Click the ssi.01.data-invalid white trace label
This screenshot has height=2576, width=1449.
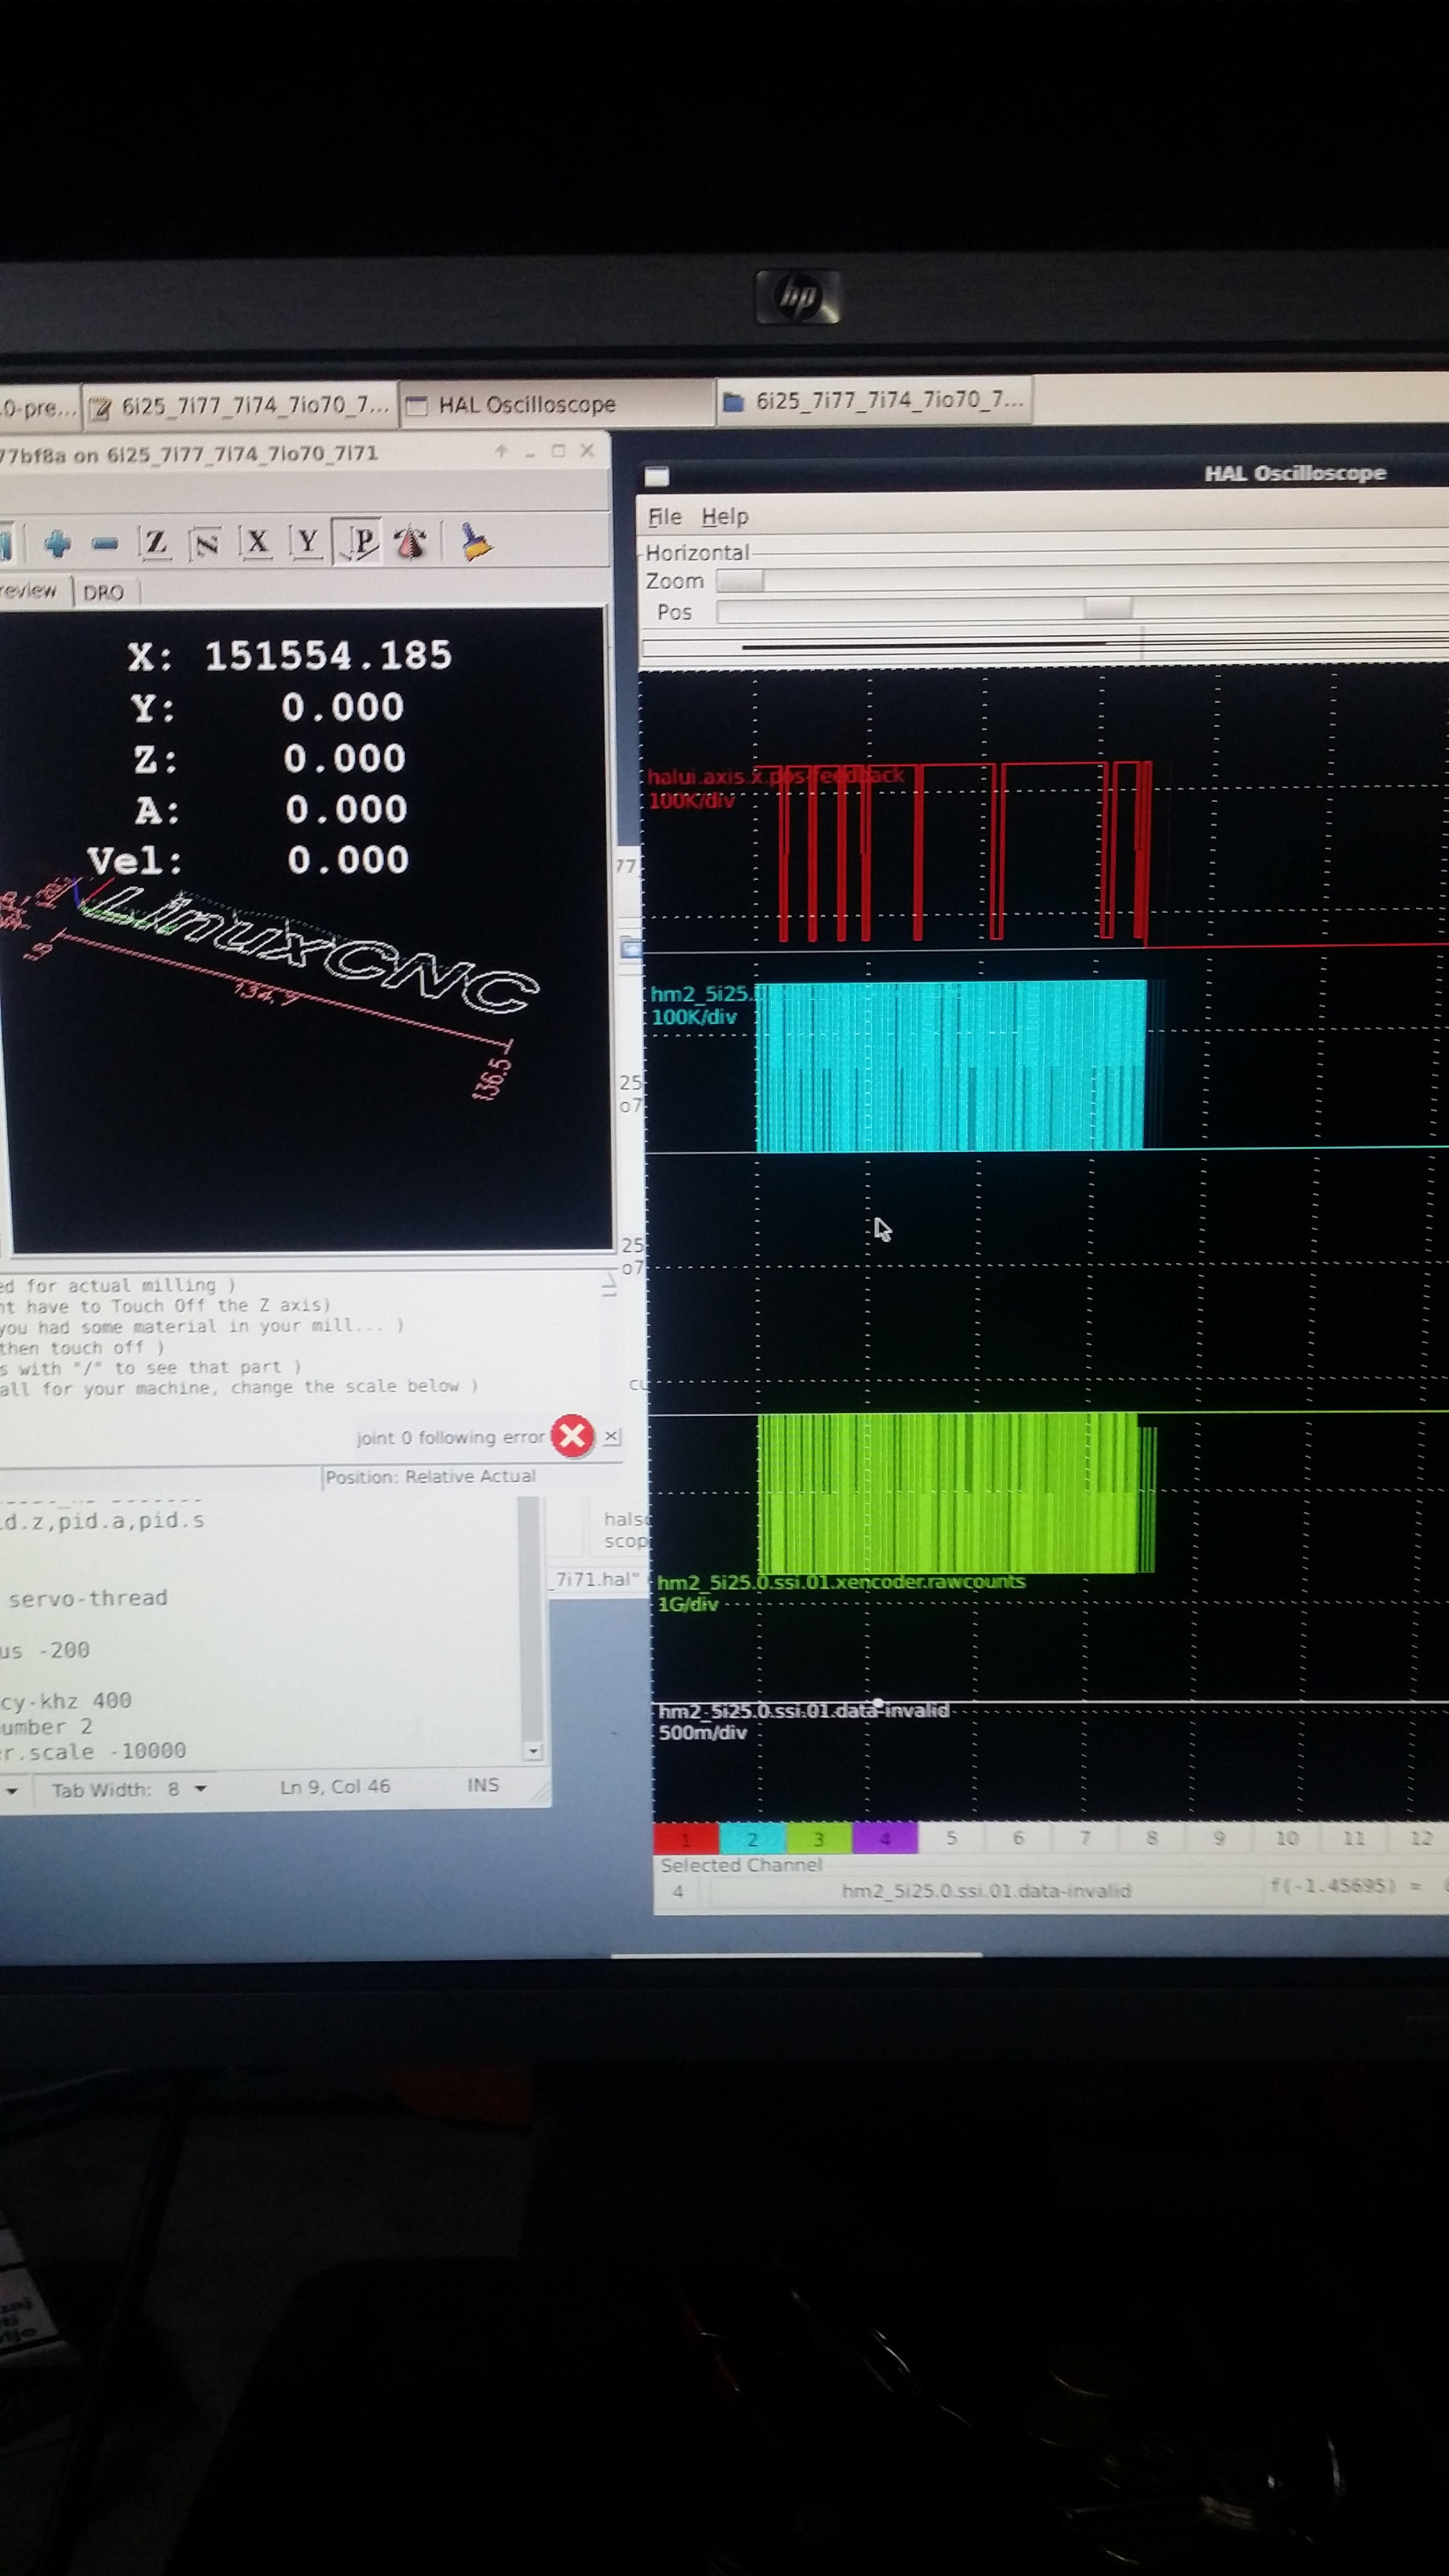pyautogui.click(x=803, y=1710)
